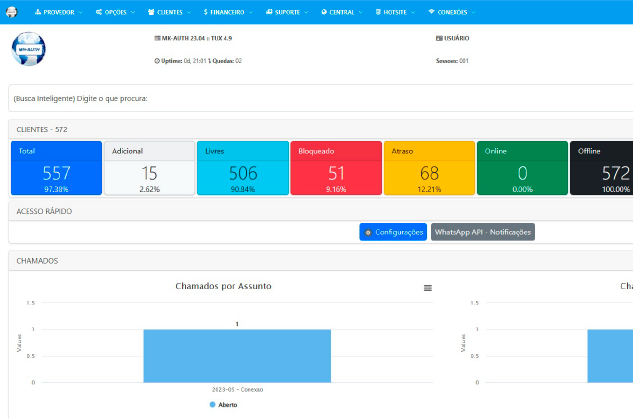The image size is (633, 419).
Task: Click the yellow Atraso card
Action: [429, 168]
